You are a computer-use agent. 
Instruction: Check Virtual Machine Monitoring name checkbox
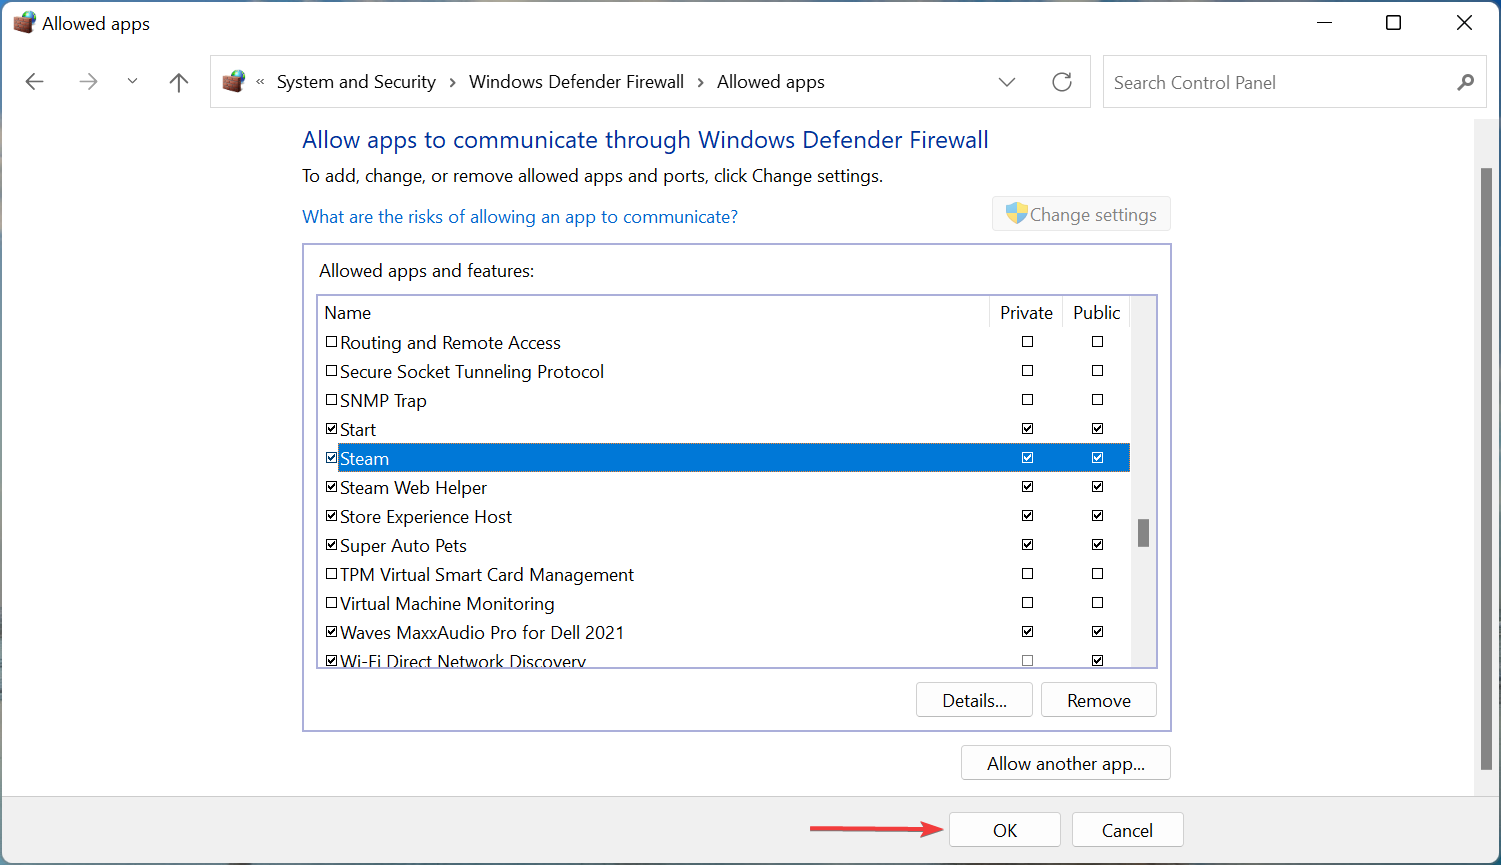[332, 603]
